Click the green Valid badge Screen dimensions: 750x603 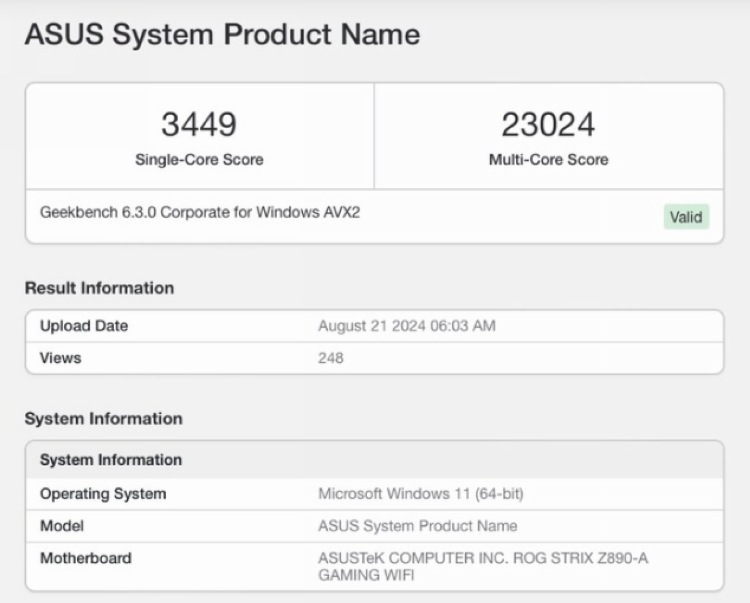click(x=686, y=217)
